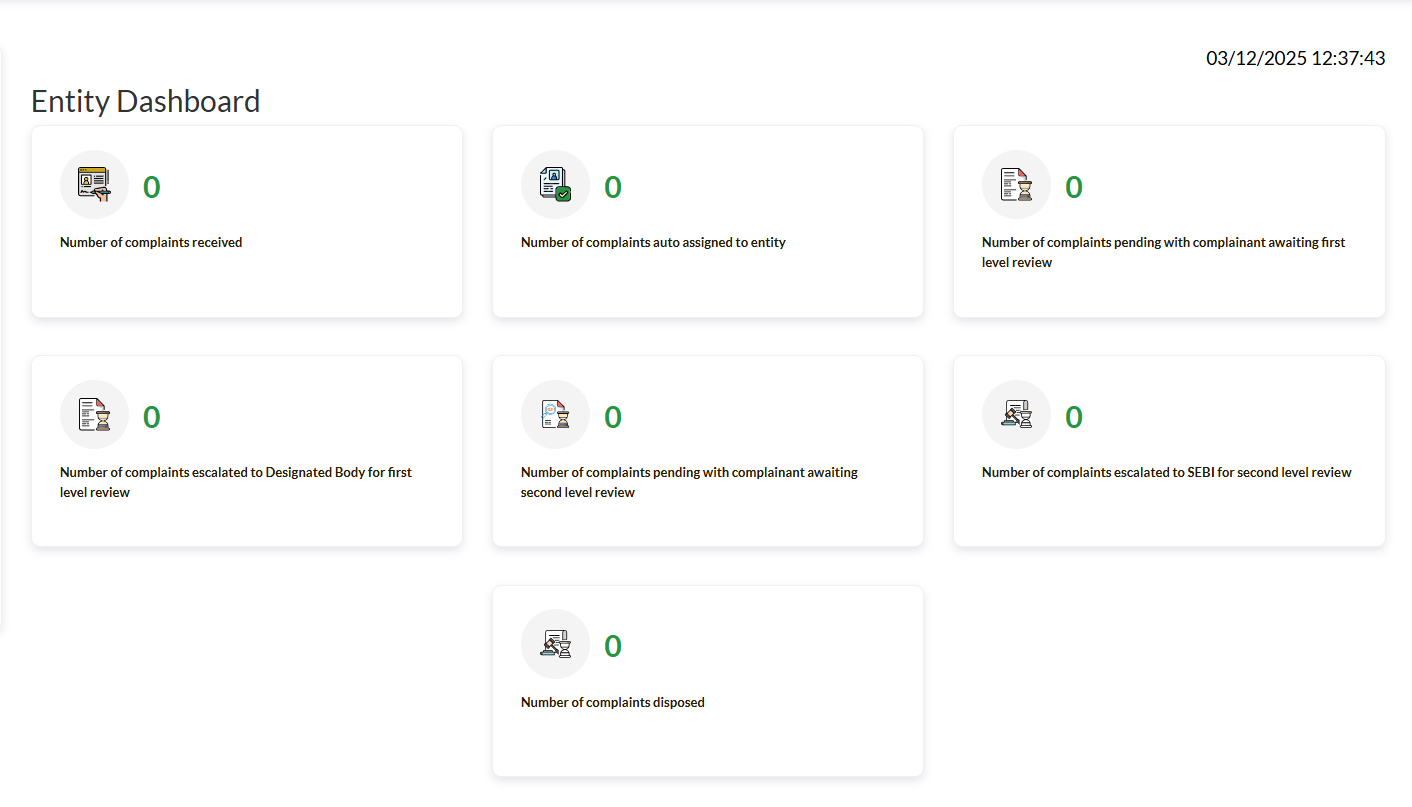Screen dimensions: 1412x807
Task: Click 'escalated to Designated Body for first level review' text
Action: [x=236, y=482]
